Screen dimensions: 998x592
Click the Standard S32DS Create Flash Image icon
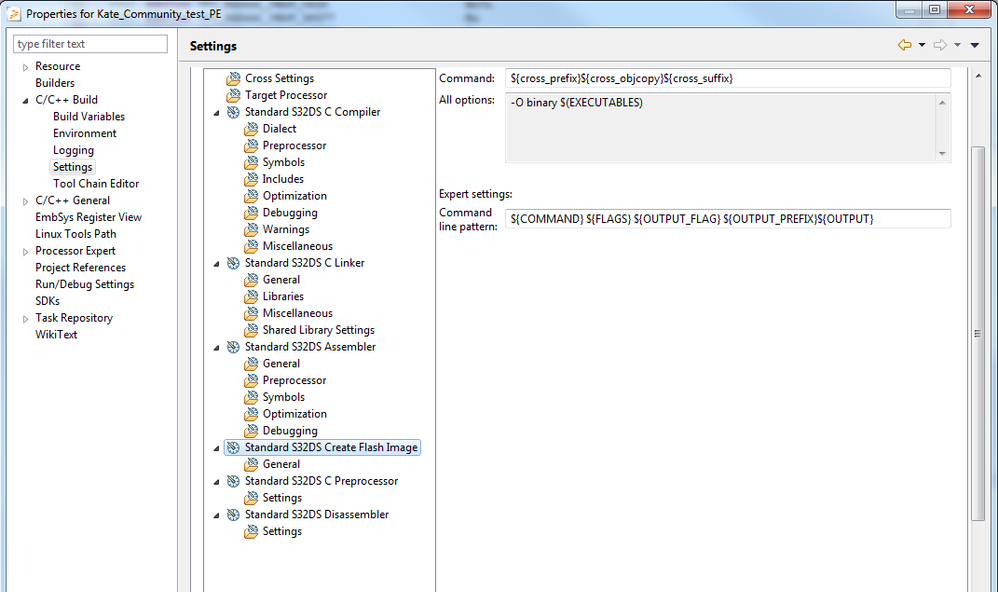(x=234, y=448)
